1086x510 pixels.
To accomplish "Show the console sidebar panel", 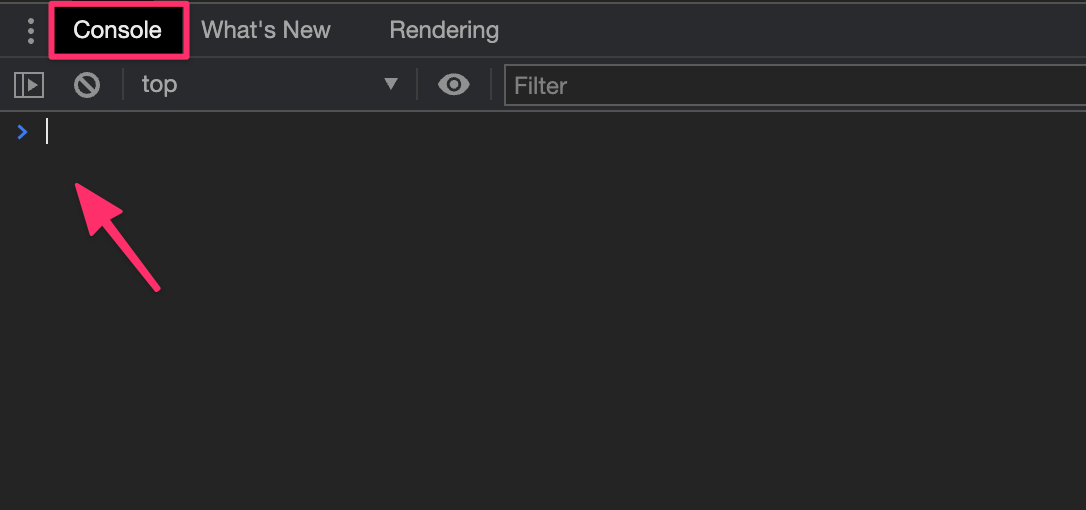I will click(29, 86).
